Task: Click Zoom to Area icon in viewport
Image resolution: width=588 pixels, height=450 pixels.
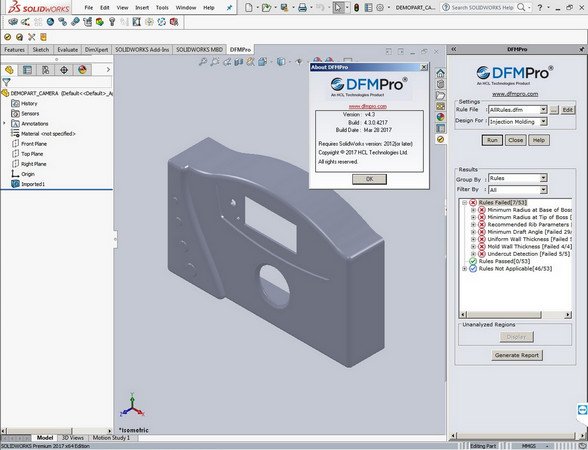Action: 215,62
